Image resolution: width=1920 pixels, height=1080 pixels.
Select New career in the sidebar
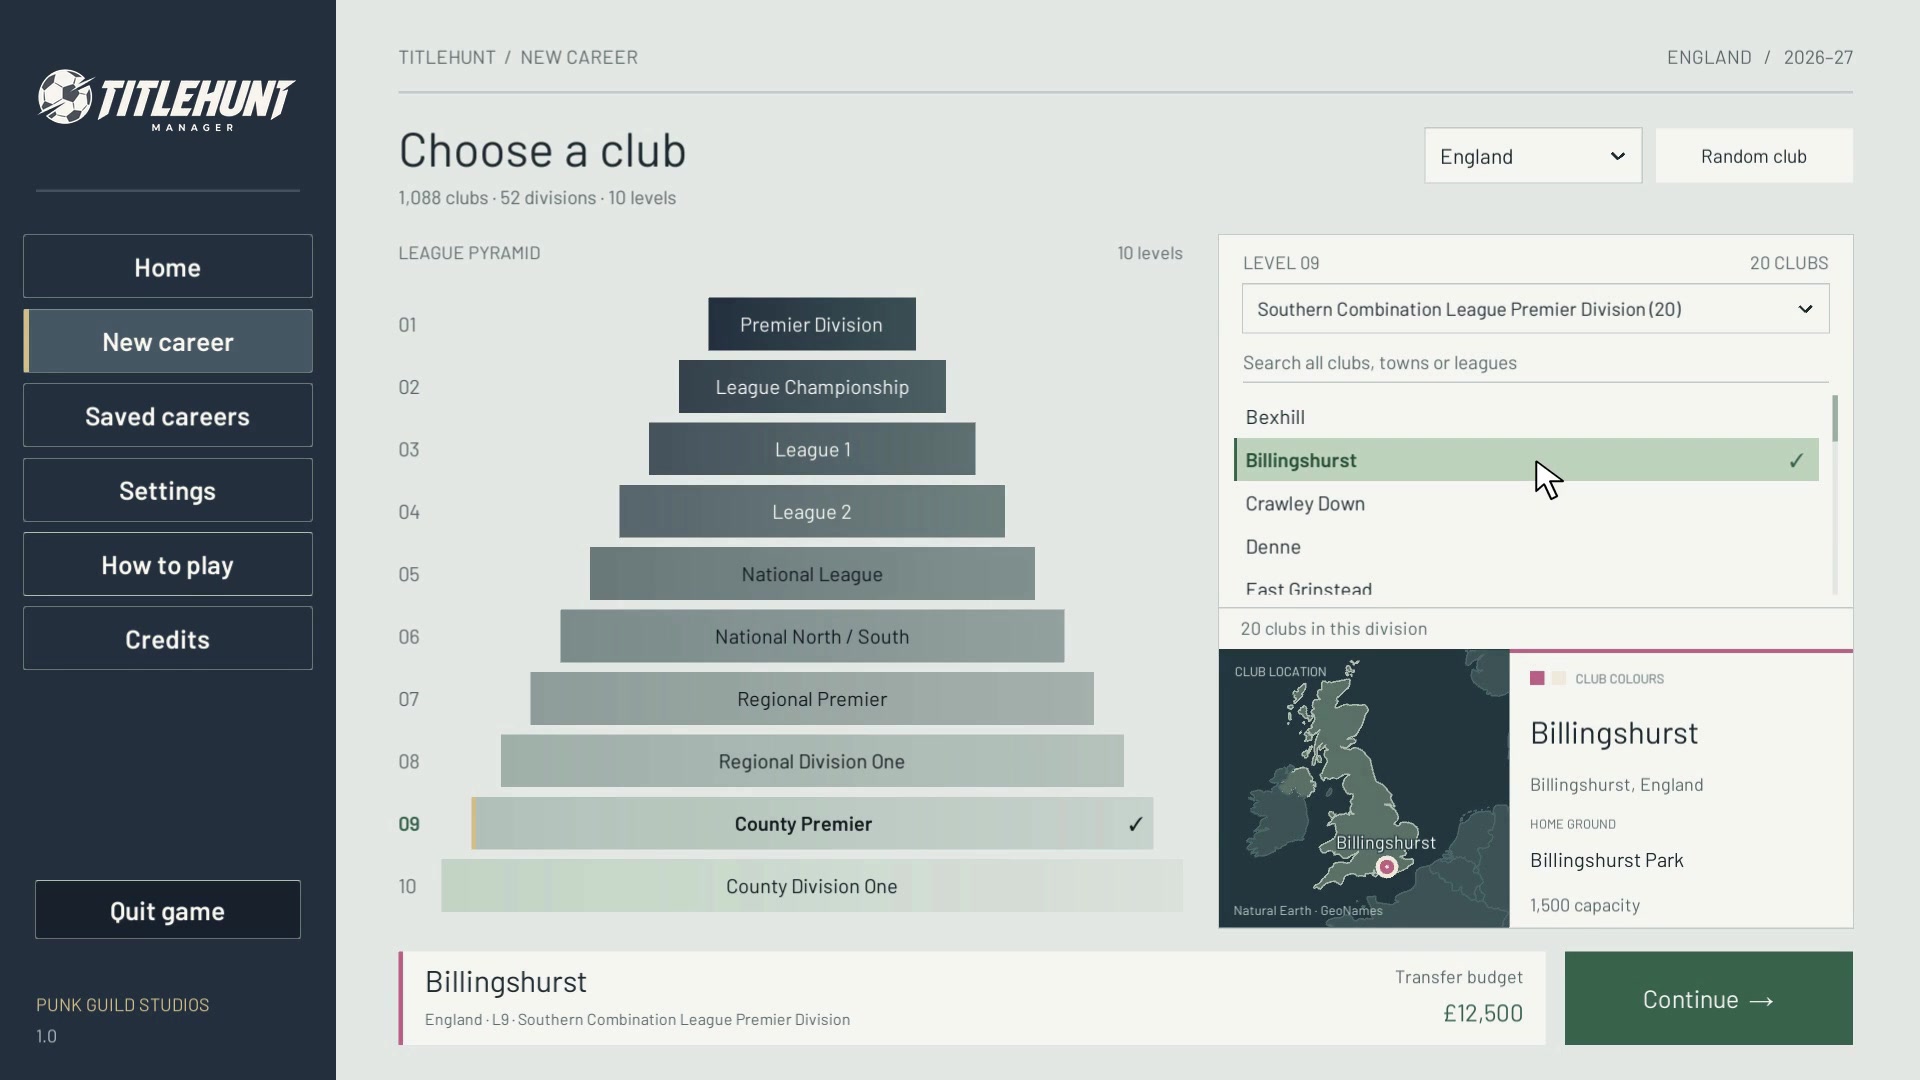click(x=168, y=342)
